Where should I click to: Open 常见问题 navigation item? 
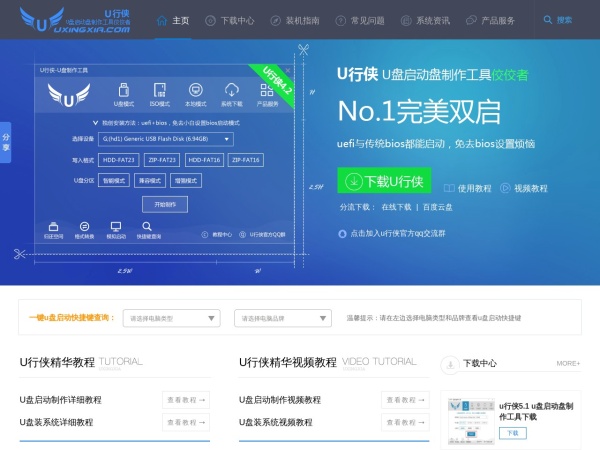pos(360,20)
